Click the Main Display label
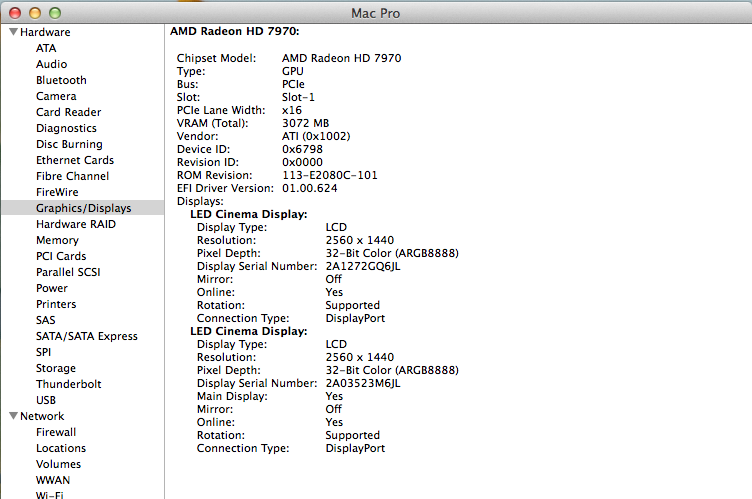The width and height of the screenshot is (752, 499). [x=232, y=396]
